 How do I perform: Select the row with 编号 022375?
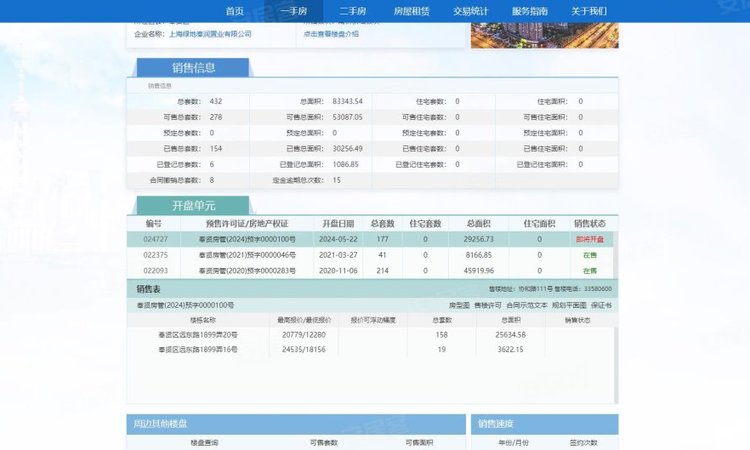pos(370,255)
